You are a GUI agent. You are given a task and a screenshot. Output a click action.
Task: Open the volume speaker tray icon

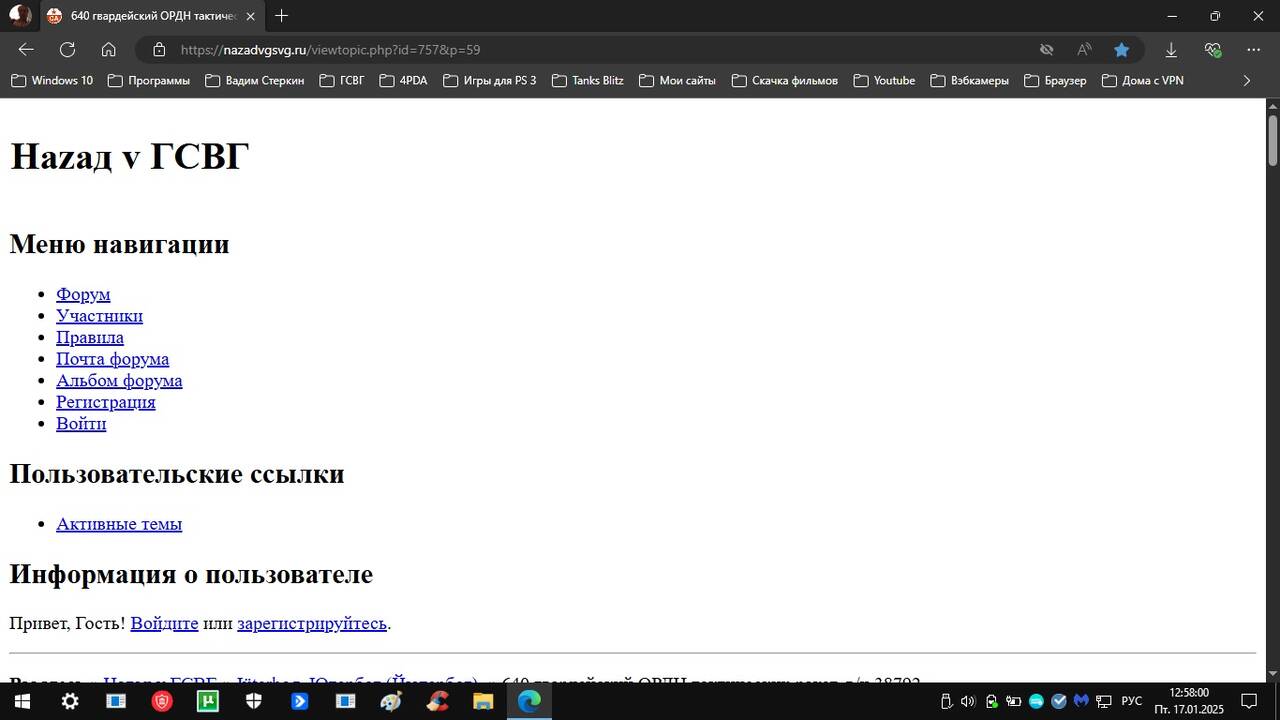tap(968, 701)
